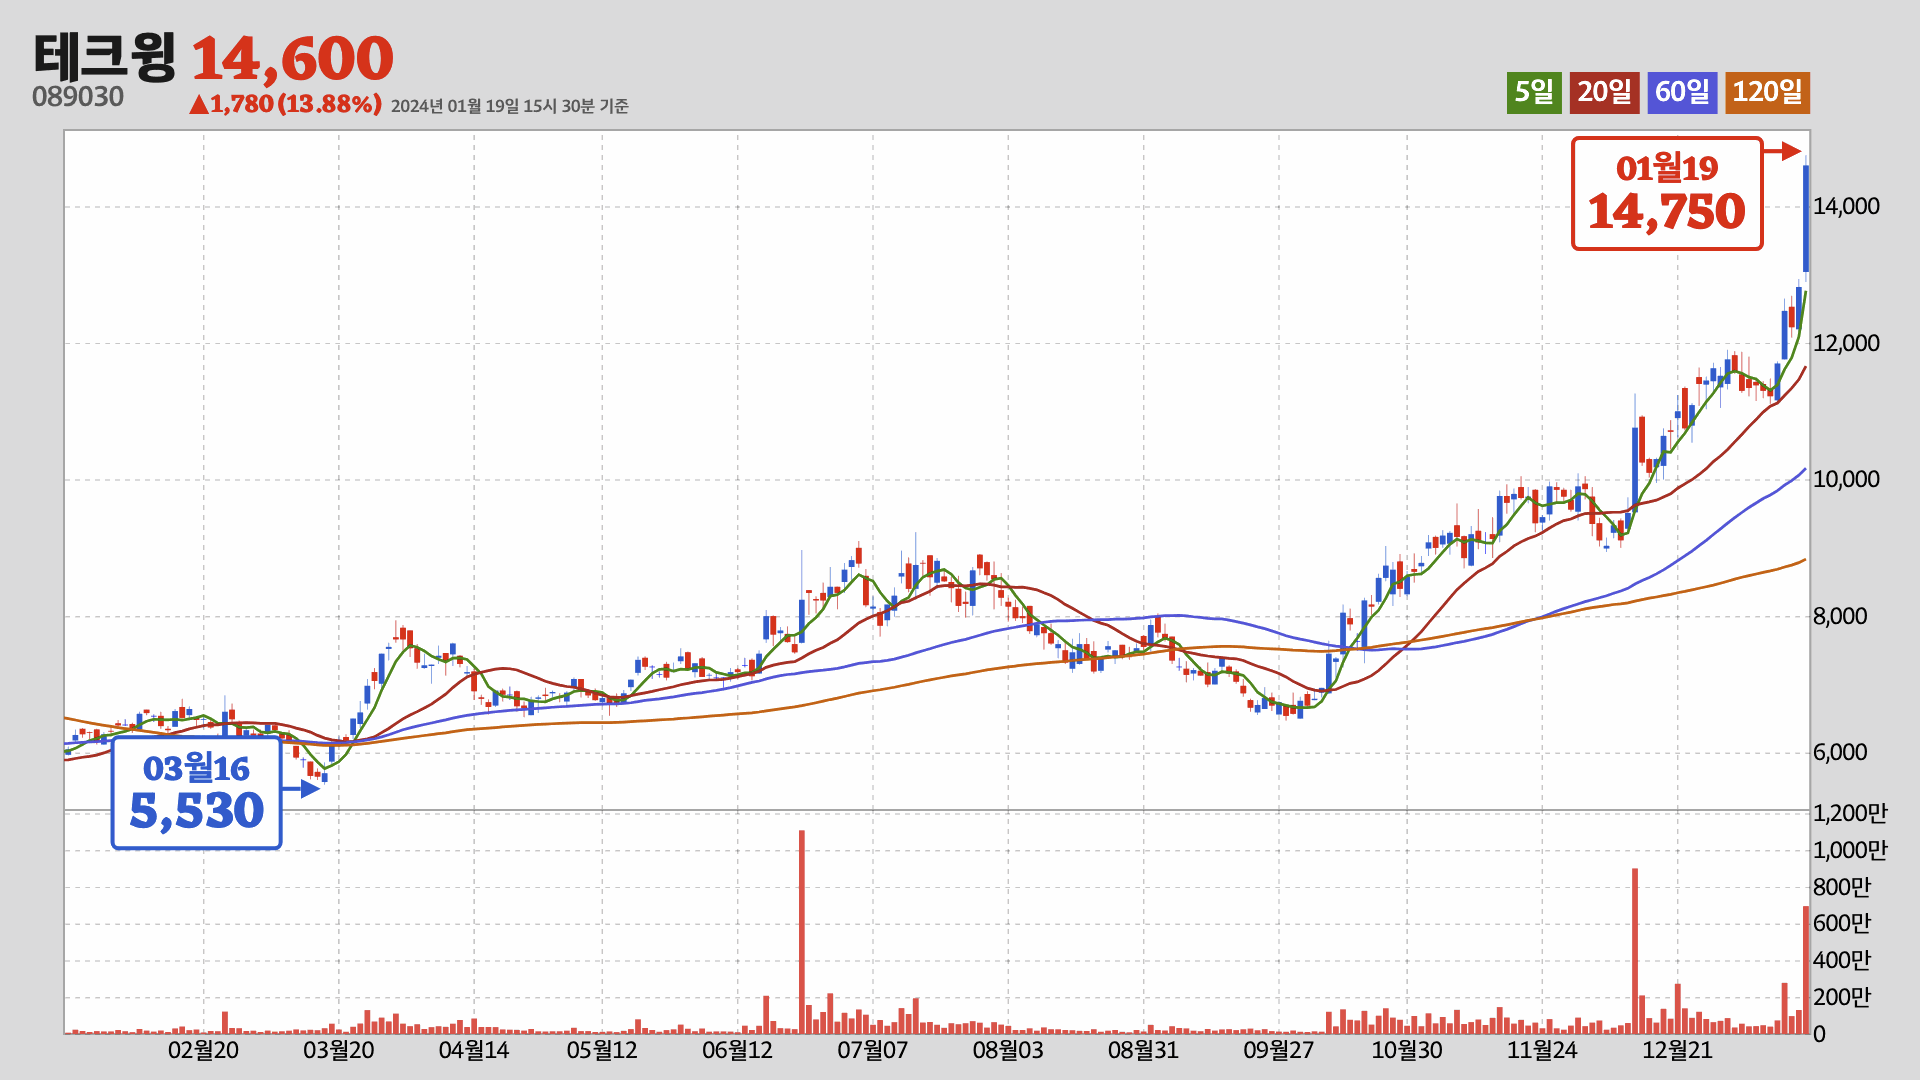Click the 60일 moving average legend
Screen dimensions: 1920x1080
1682,93
